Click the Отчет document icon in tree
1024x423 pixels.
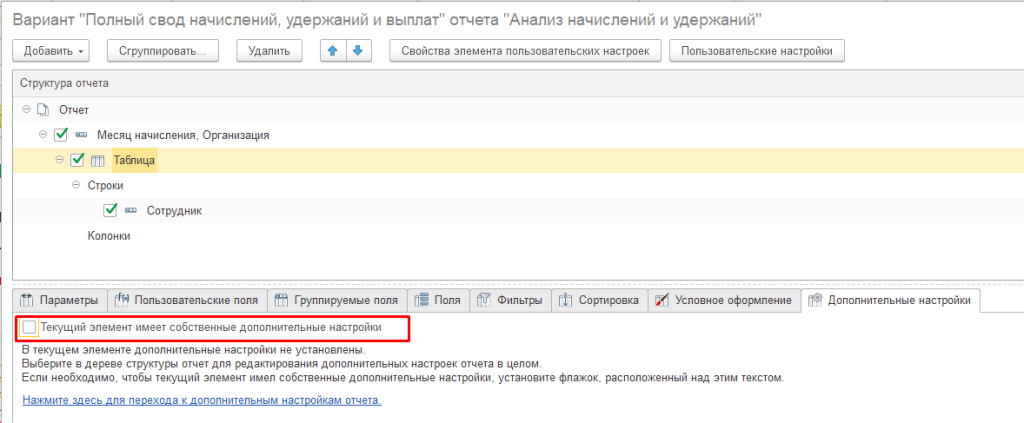(42, 109)
